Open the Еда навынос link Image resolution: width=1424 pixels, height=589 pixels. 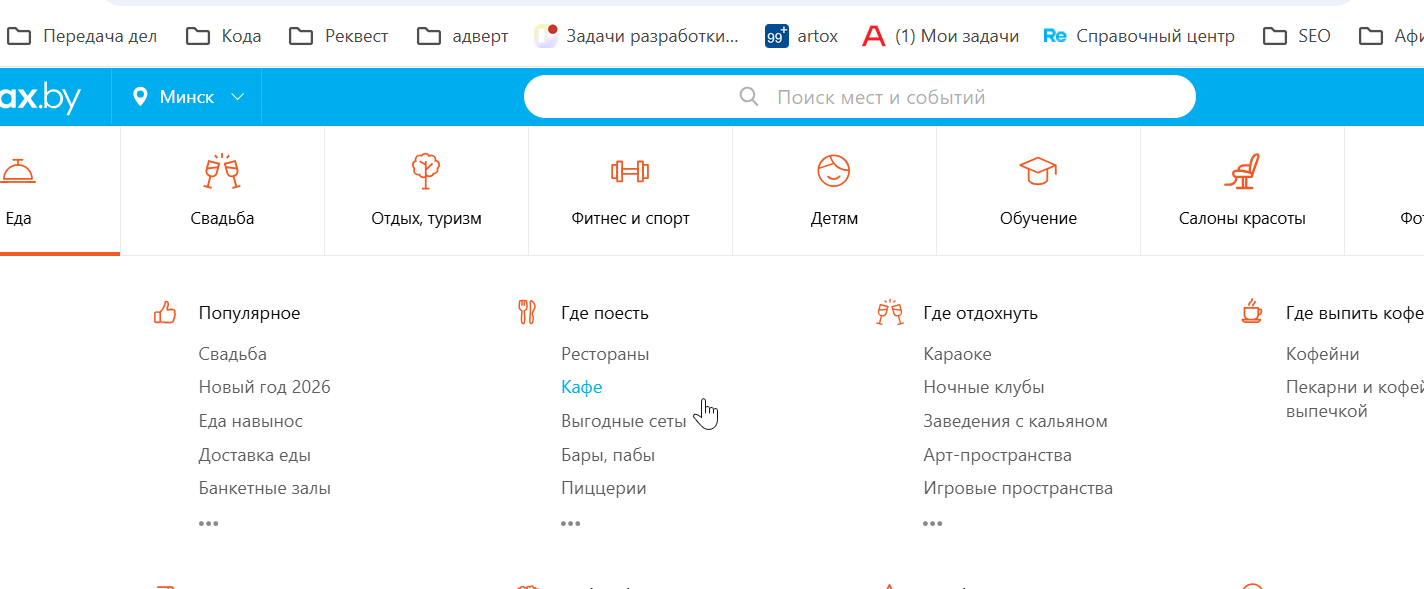251,421
